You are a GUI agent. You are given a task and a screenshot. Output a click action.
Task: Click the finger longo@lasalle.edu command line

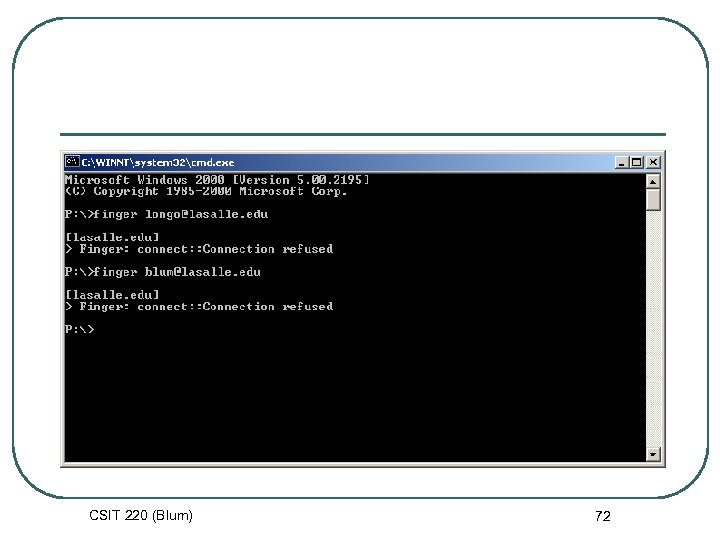(166, 214)
